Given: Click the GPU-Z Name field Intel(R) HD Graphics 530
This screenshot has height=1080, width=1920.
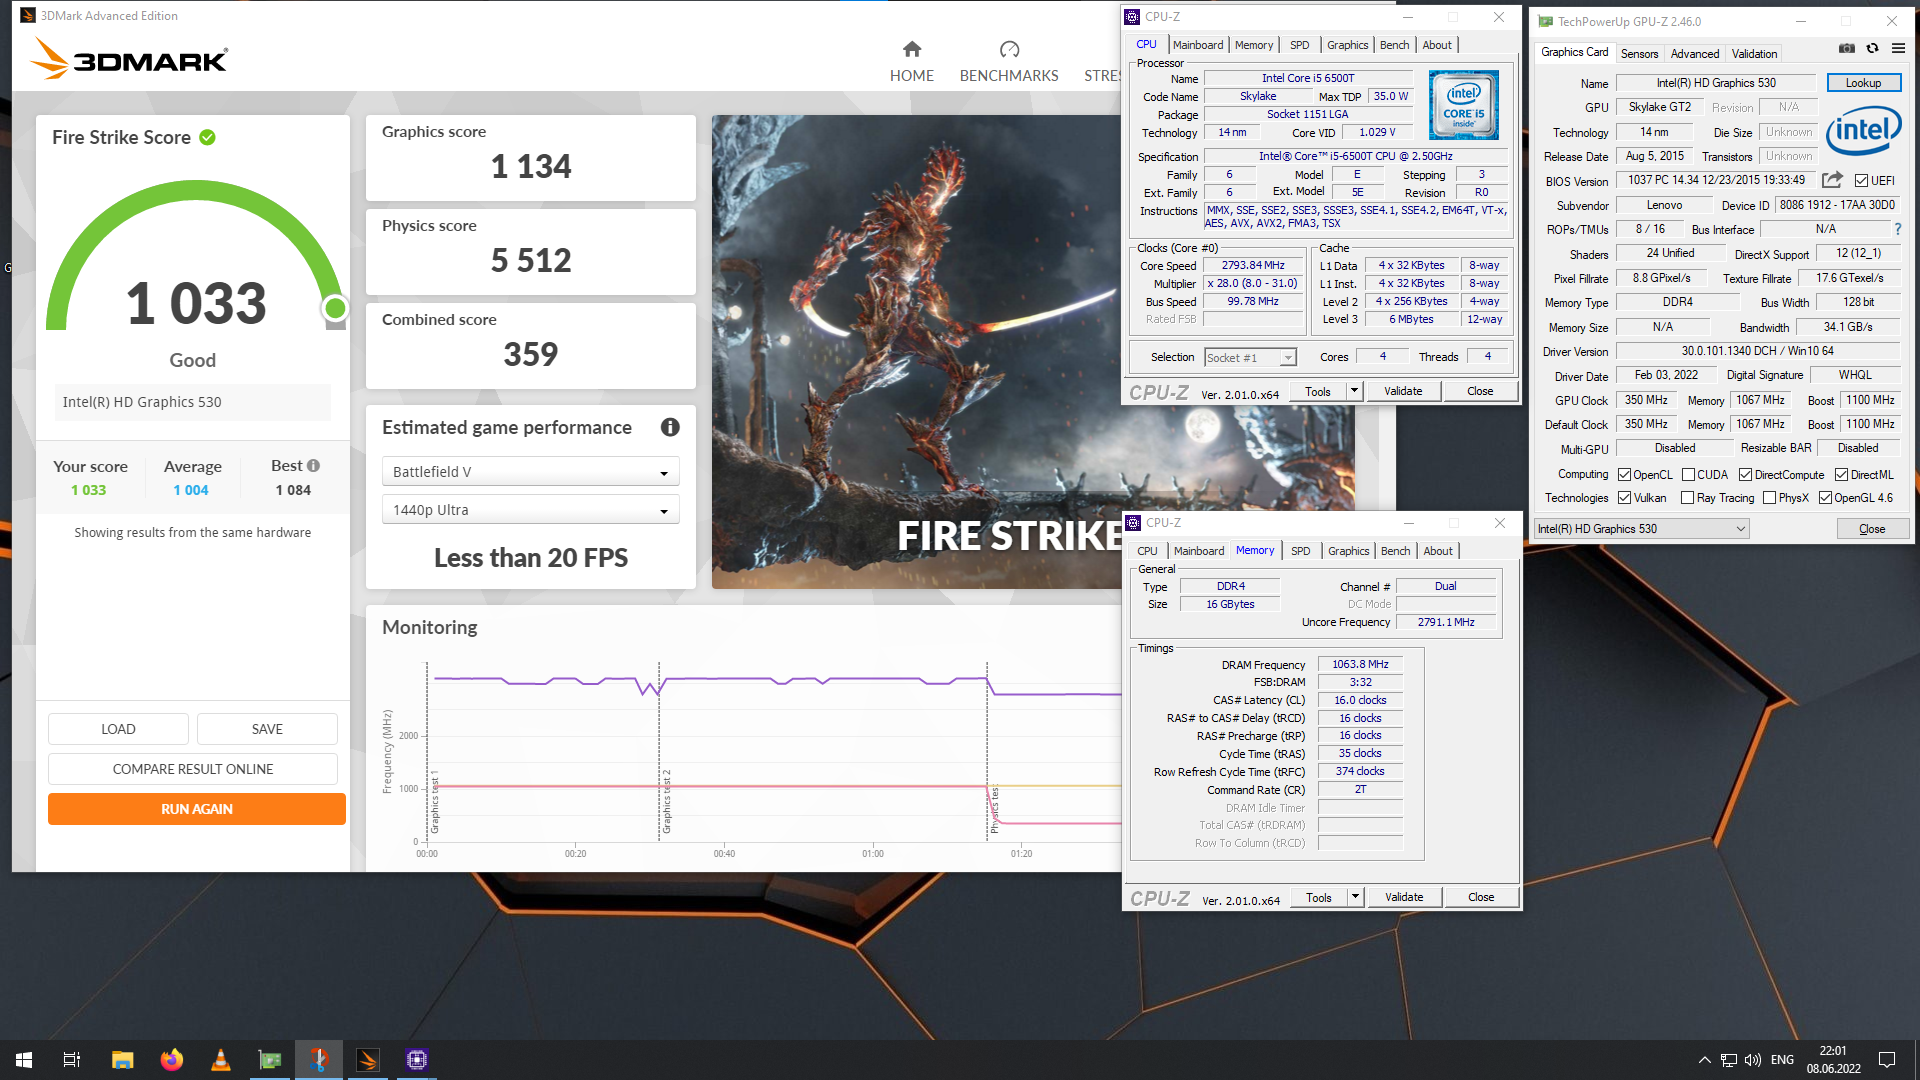Looking at the screenshot, I should (1716, 83).
